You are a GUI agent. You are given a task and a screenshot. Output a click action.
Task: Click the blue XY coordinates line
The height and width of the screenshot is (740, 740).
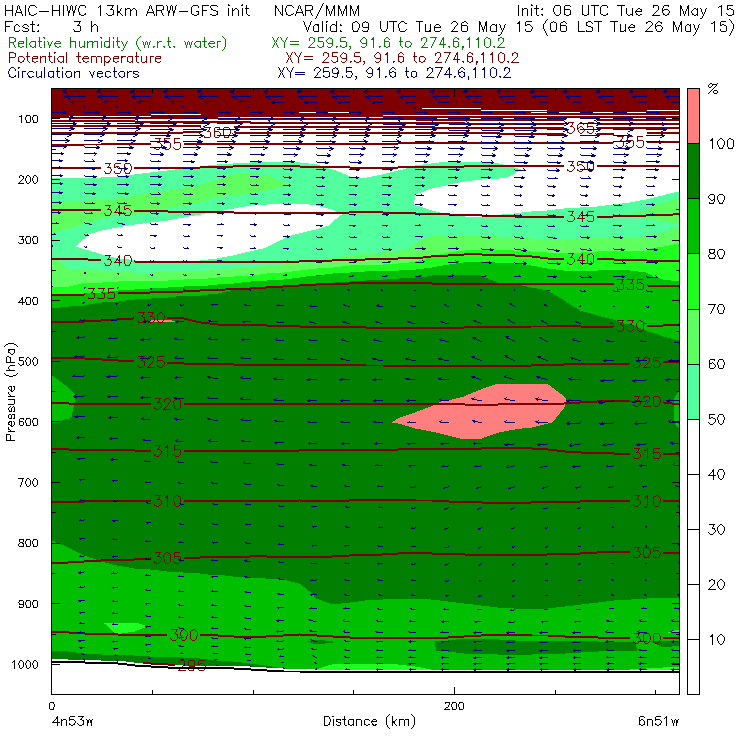[x=394, y=73]
